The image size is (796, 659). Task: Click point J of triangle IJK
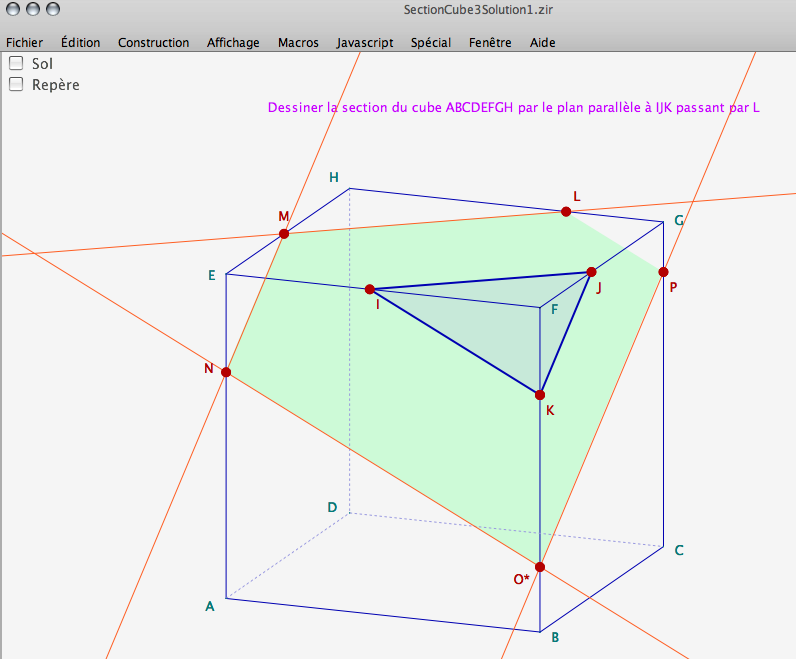coord(591,272)
